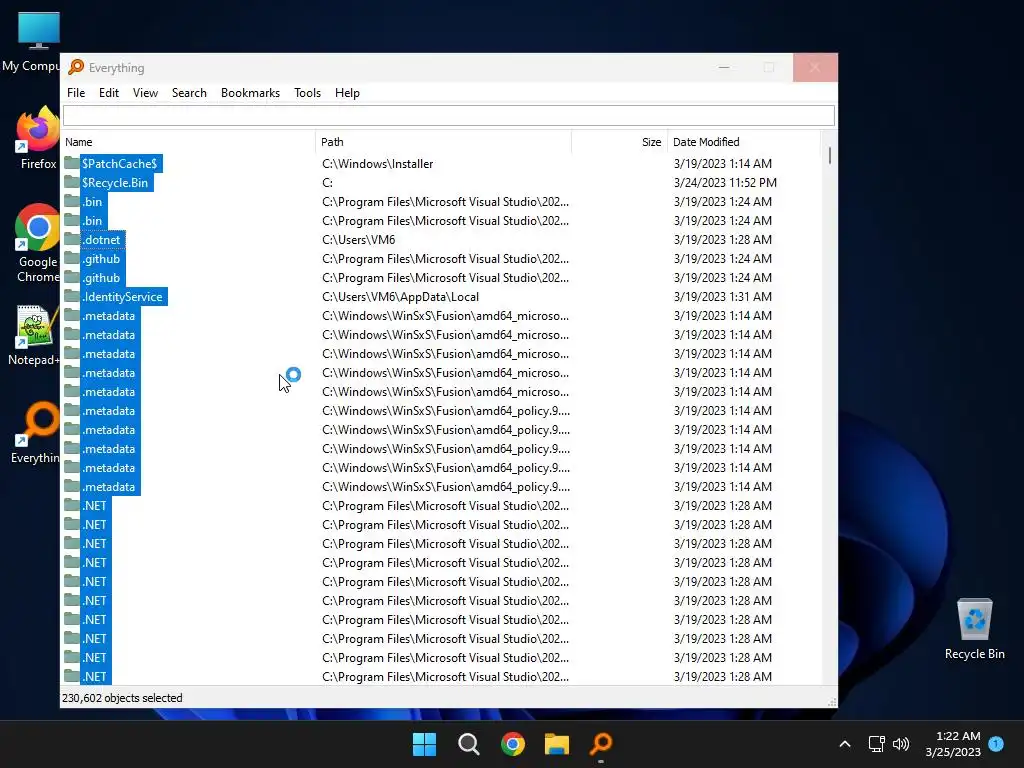
Task: Open the Help menu
Action: (347, 93)
